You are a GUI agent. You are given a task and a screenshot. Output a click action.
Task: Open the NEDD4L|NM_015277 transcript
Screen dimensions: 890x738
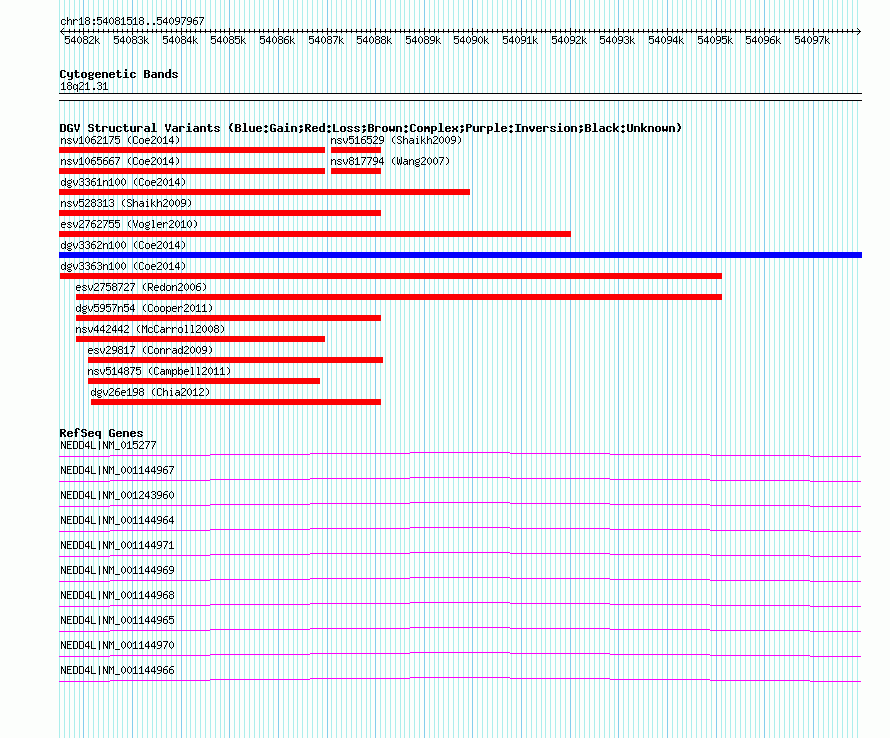108,446
